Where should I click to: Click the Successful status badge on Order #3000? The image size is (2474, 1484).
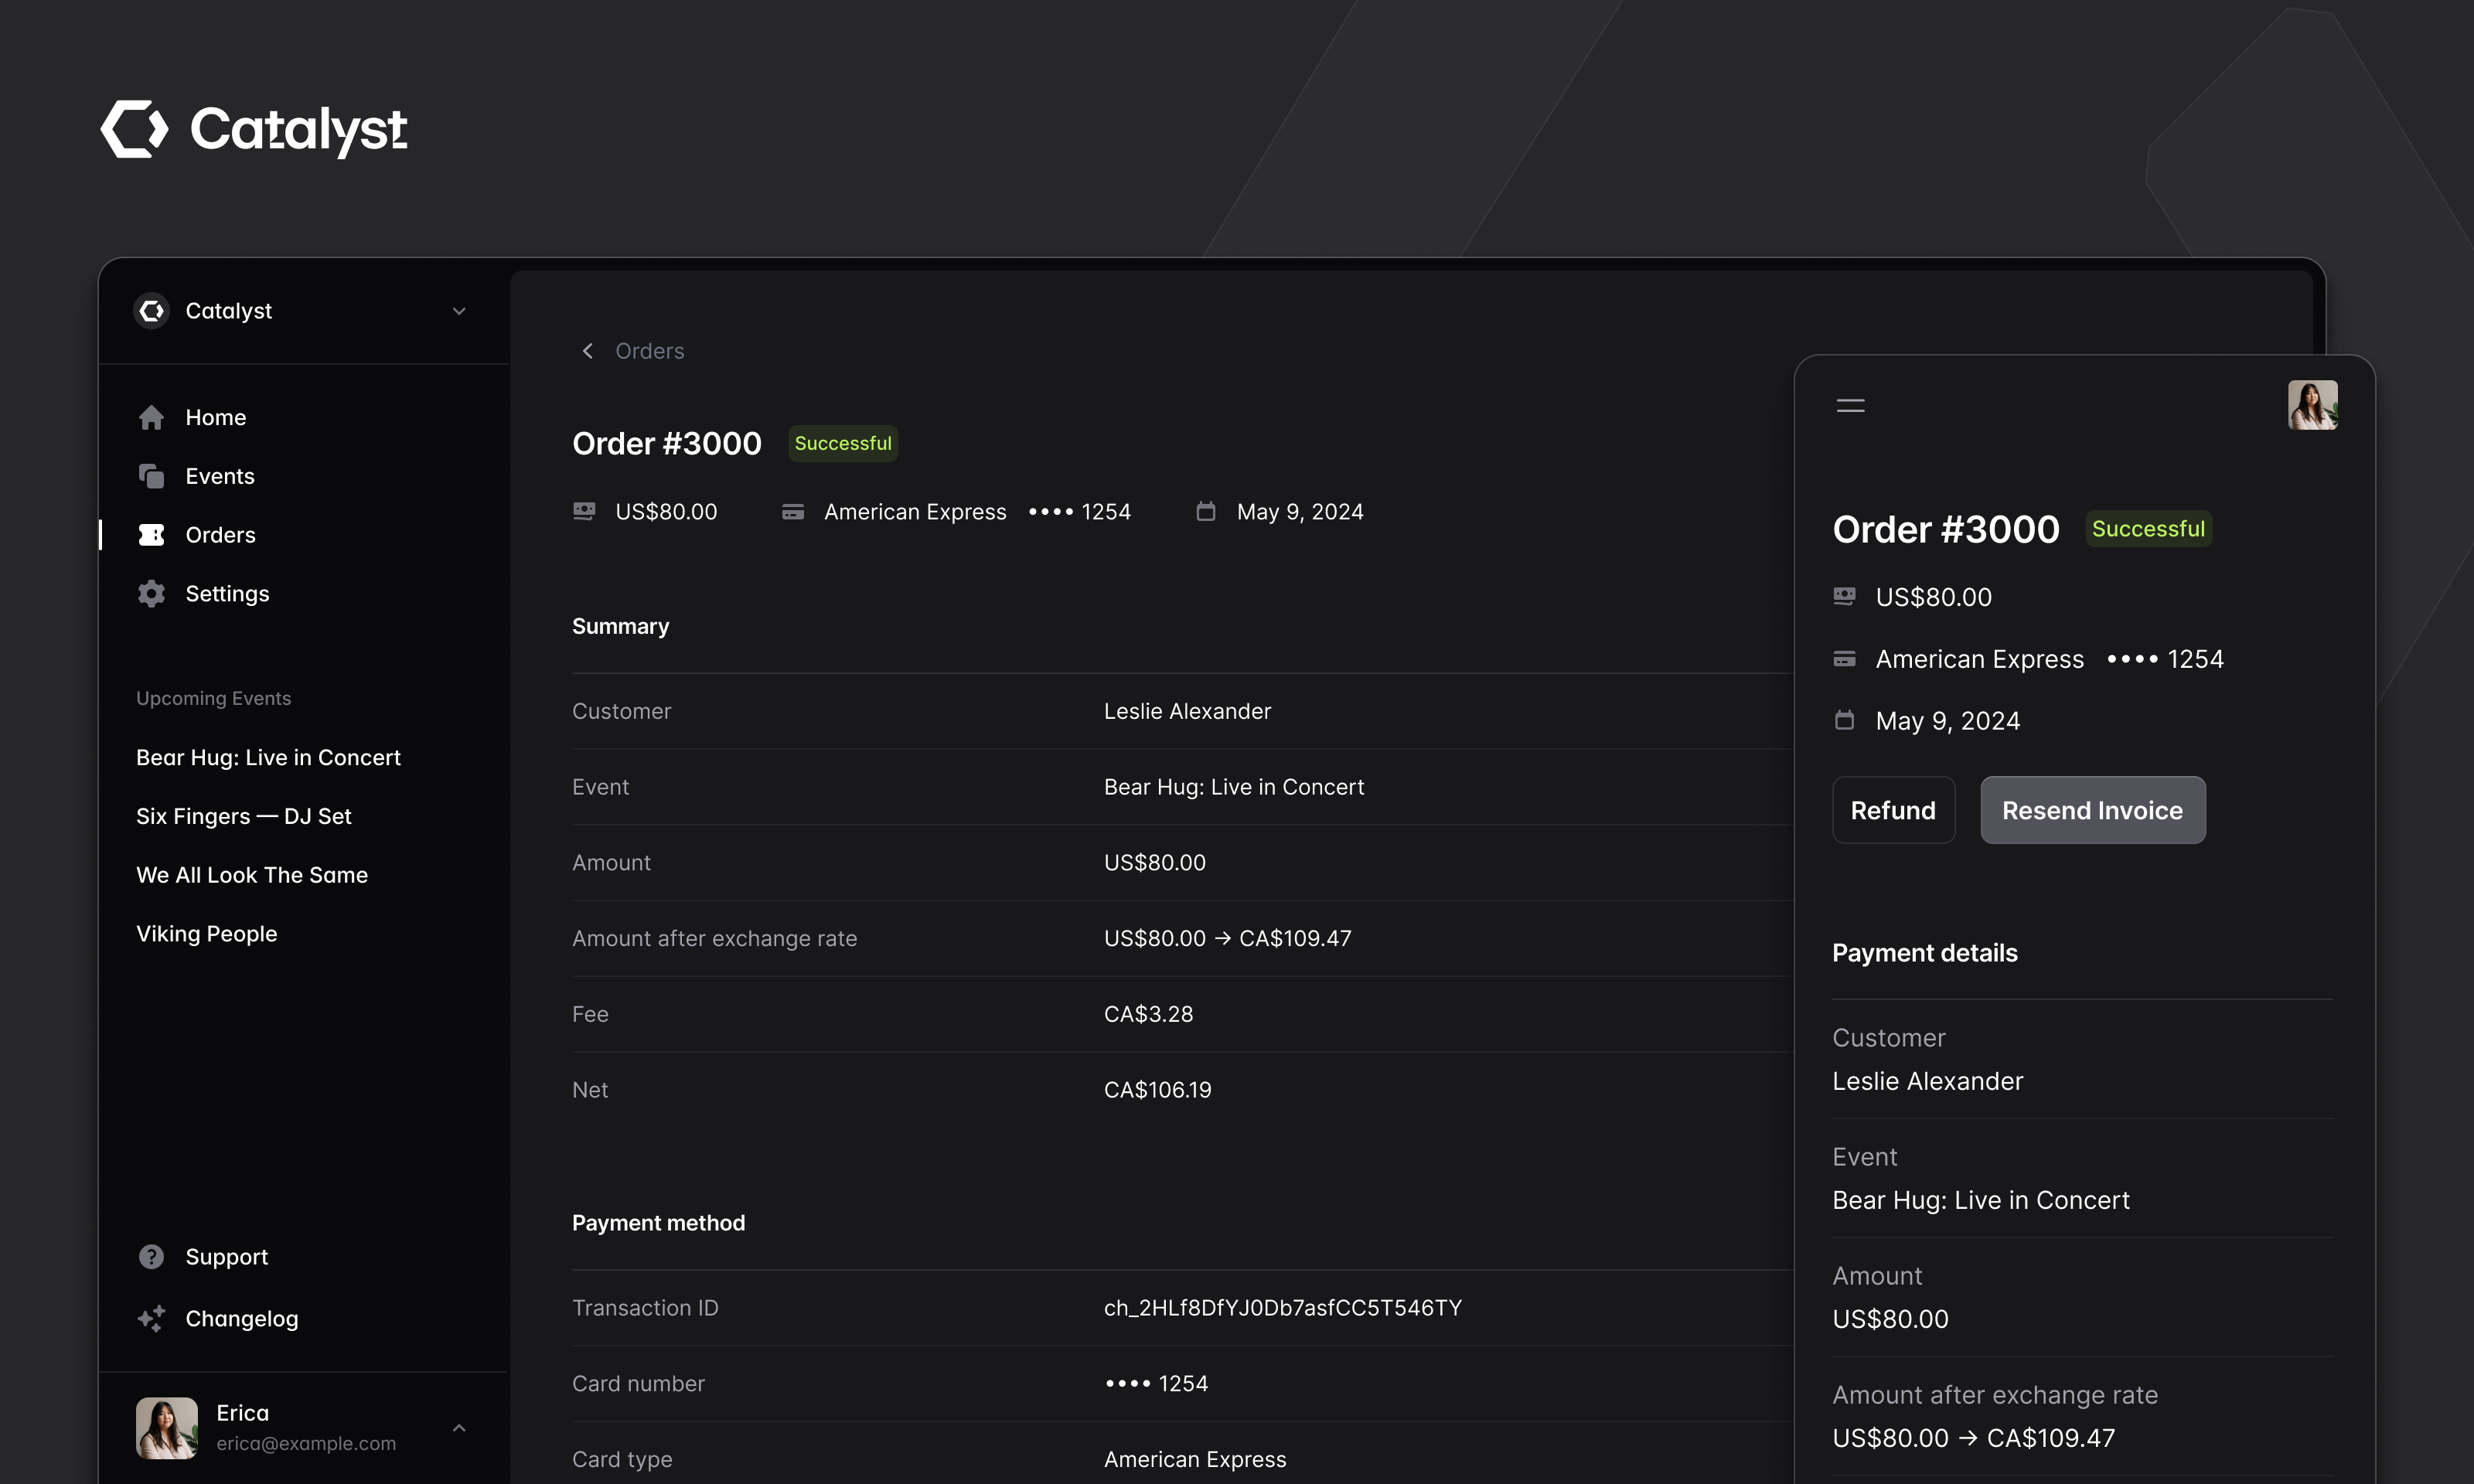pos(842,442)
